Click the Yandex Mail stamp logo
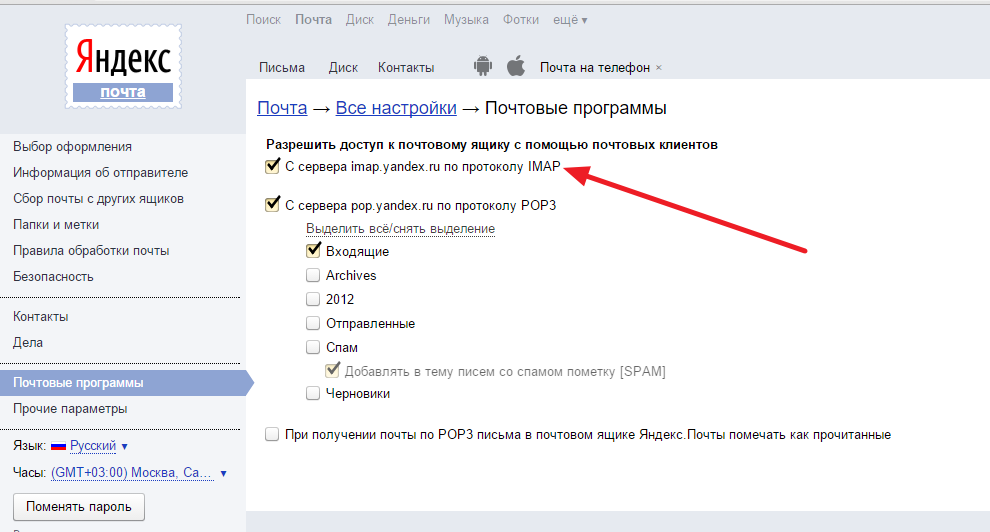The width and height of the screenshot is (990, 532). pyautogui.click(x=123, y=66)
